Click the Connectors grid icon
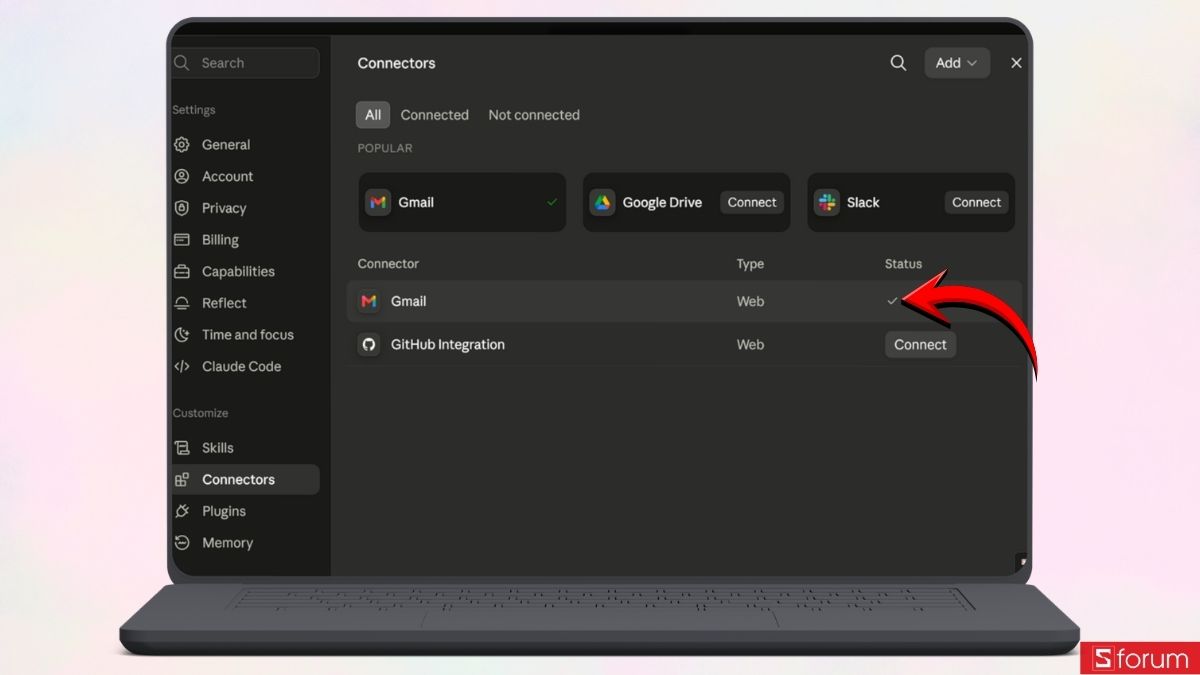This screenshot has height=675, width=1200. pos(182,480)
